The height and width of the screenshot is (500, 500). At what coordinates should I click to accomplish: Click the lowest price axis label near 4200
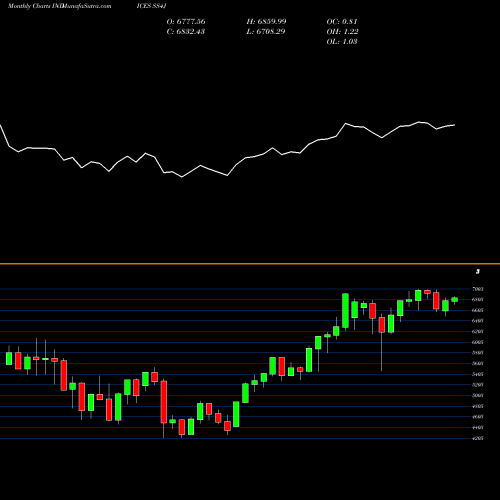[477, 438]
